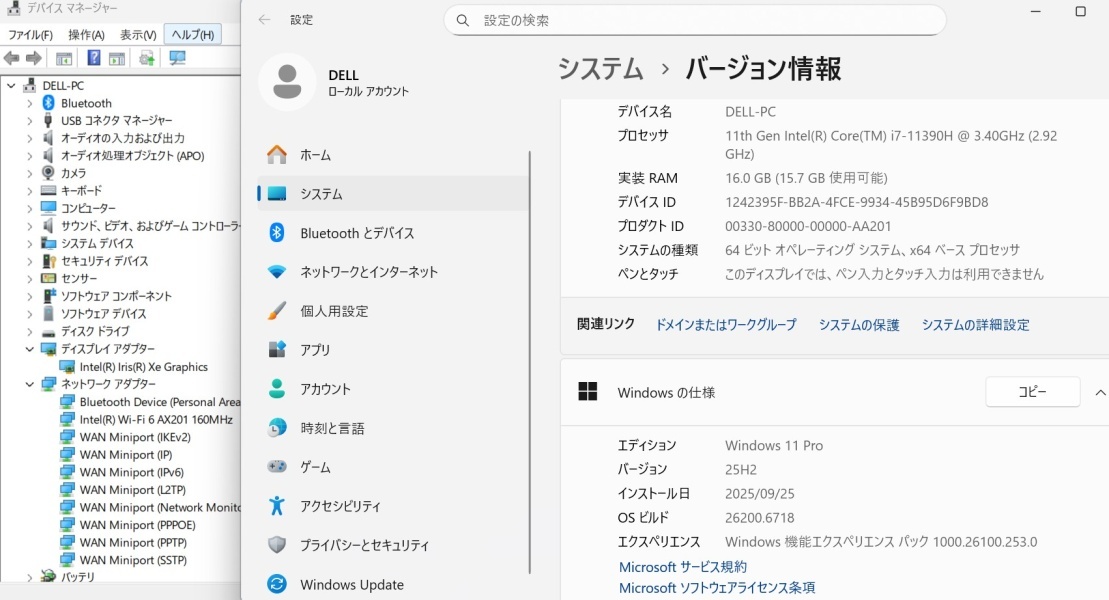The image size is (1109, 600).
Task: Click the コピー button for Windows specs
Action: point(1032,391)
